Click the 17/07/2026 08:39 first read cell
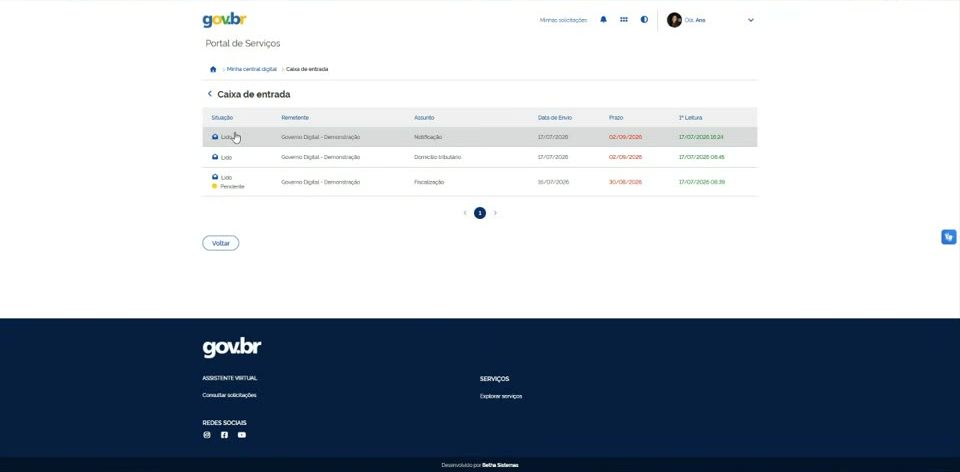The width and height of the screenshot is (960, 472). (702, 182)
